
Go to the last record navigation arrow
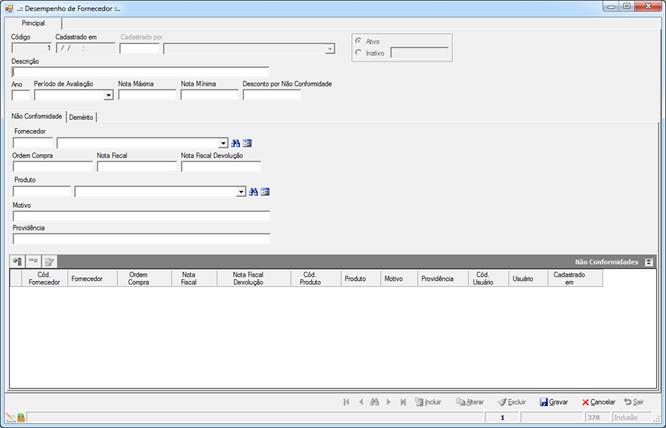pos(403,402)
